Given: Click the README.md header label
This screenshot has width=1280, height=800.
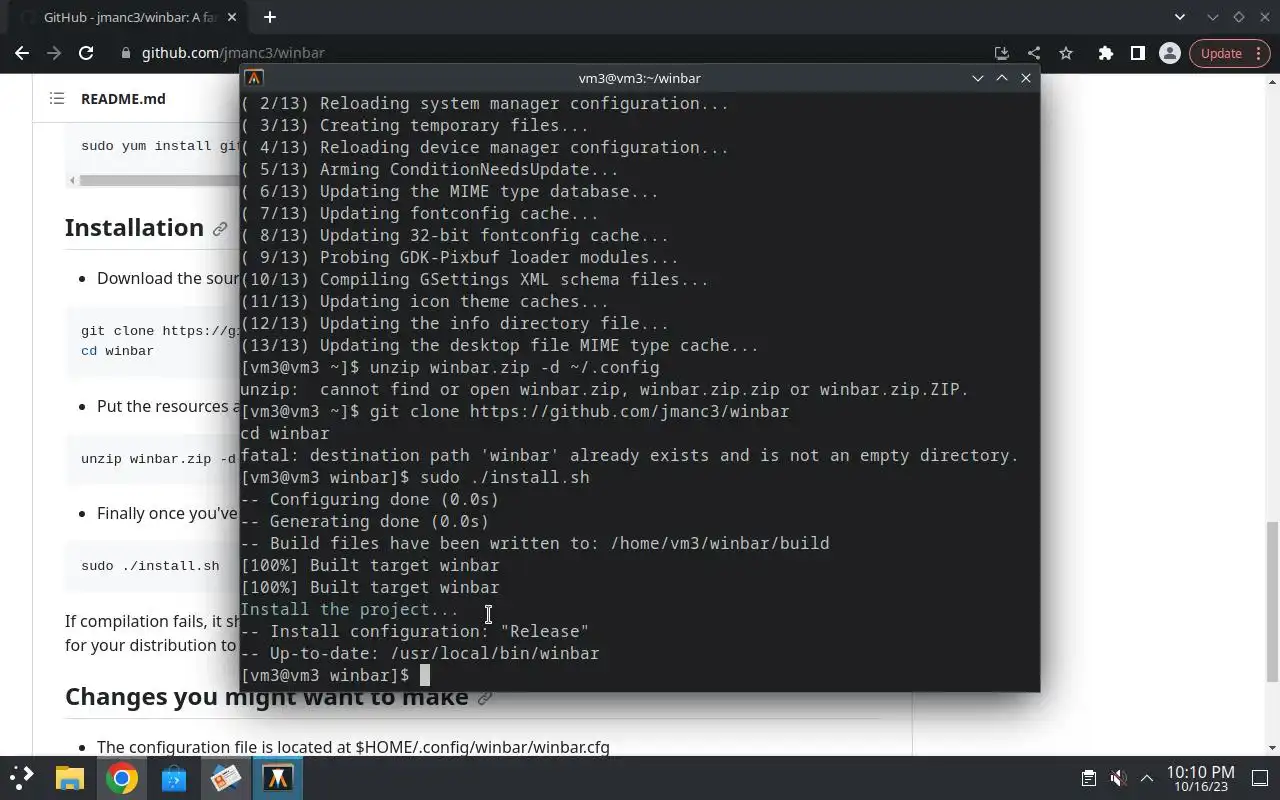Looking at the screenshot, I should [123, 99].
